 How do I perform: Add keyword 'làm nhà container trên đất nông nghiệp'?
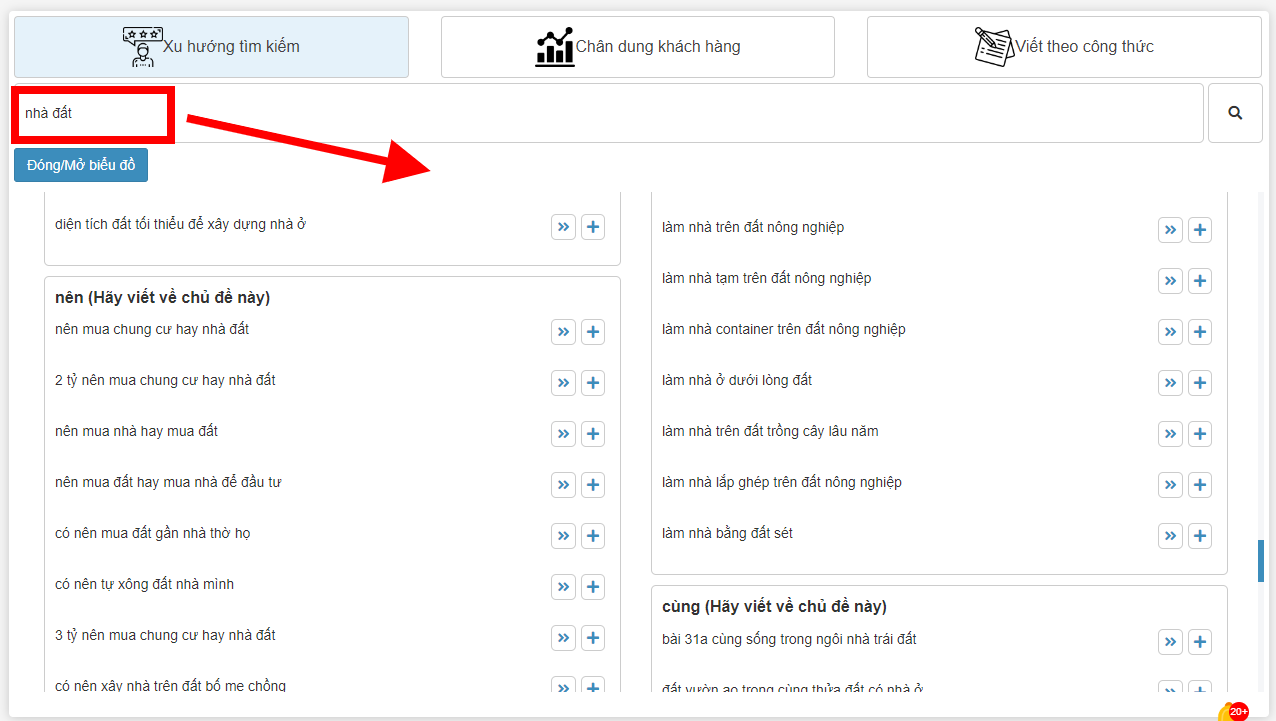click(1200, 331)
